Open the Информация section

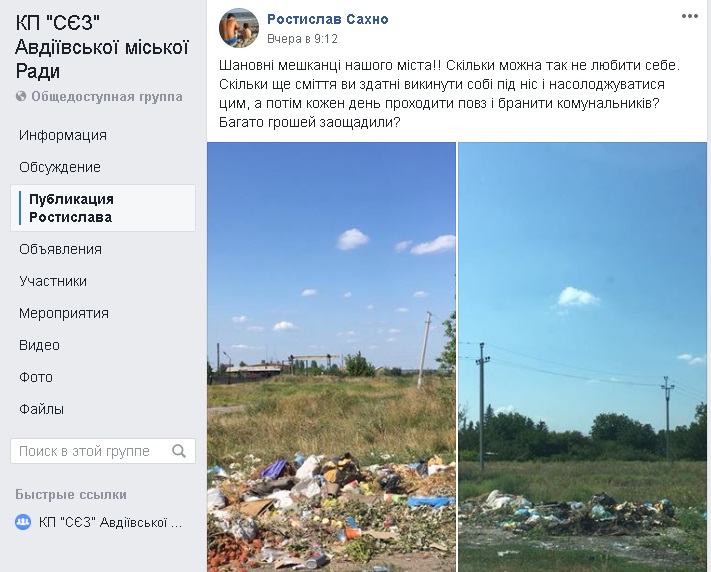[x=63, y=135]
